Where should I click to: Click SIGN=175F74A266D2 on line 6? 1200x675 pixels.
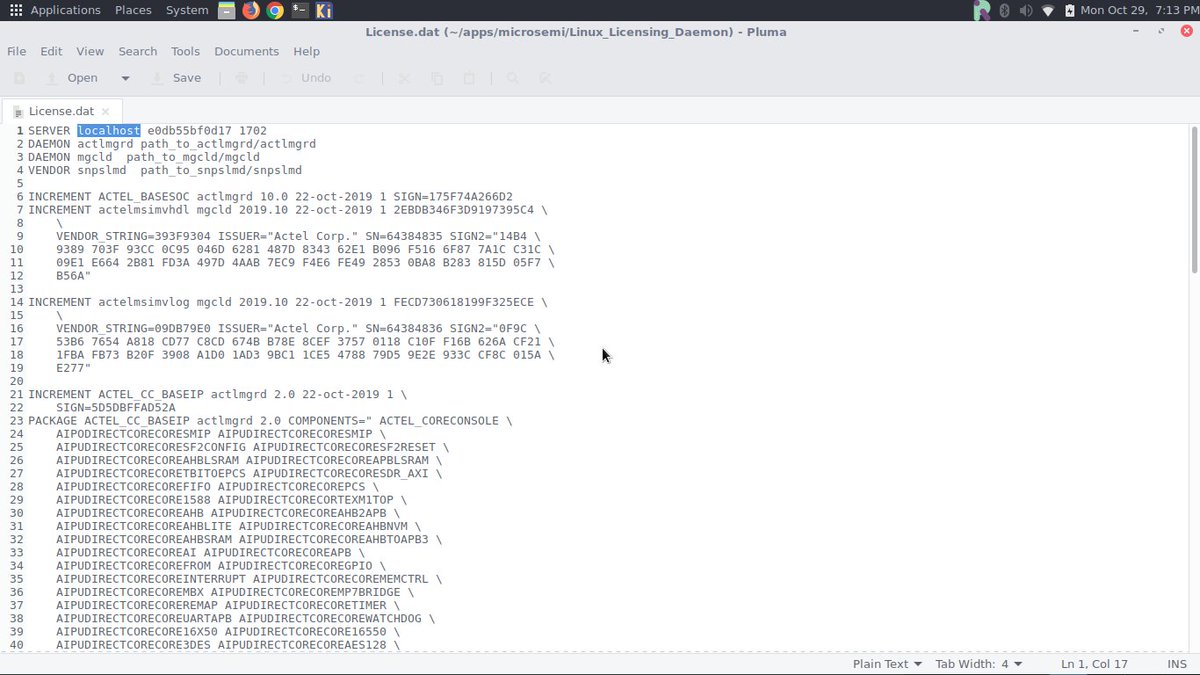point(453,196)
